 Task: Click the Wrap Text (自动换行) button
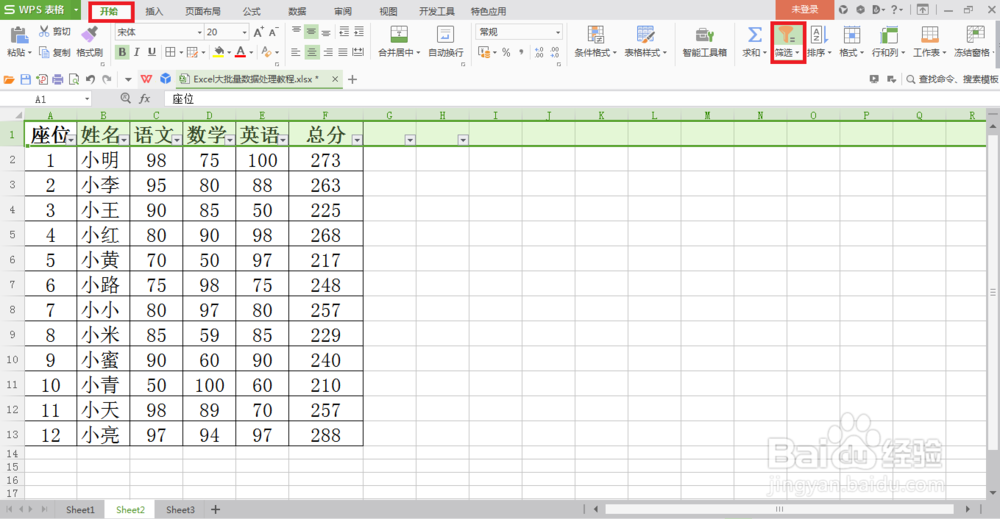point(445,41)
